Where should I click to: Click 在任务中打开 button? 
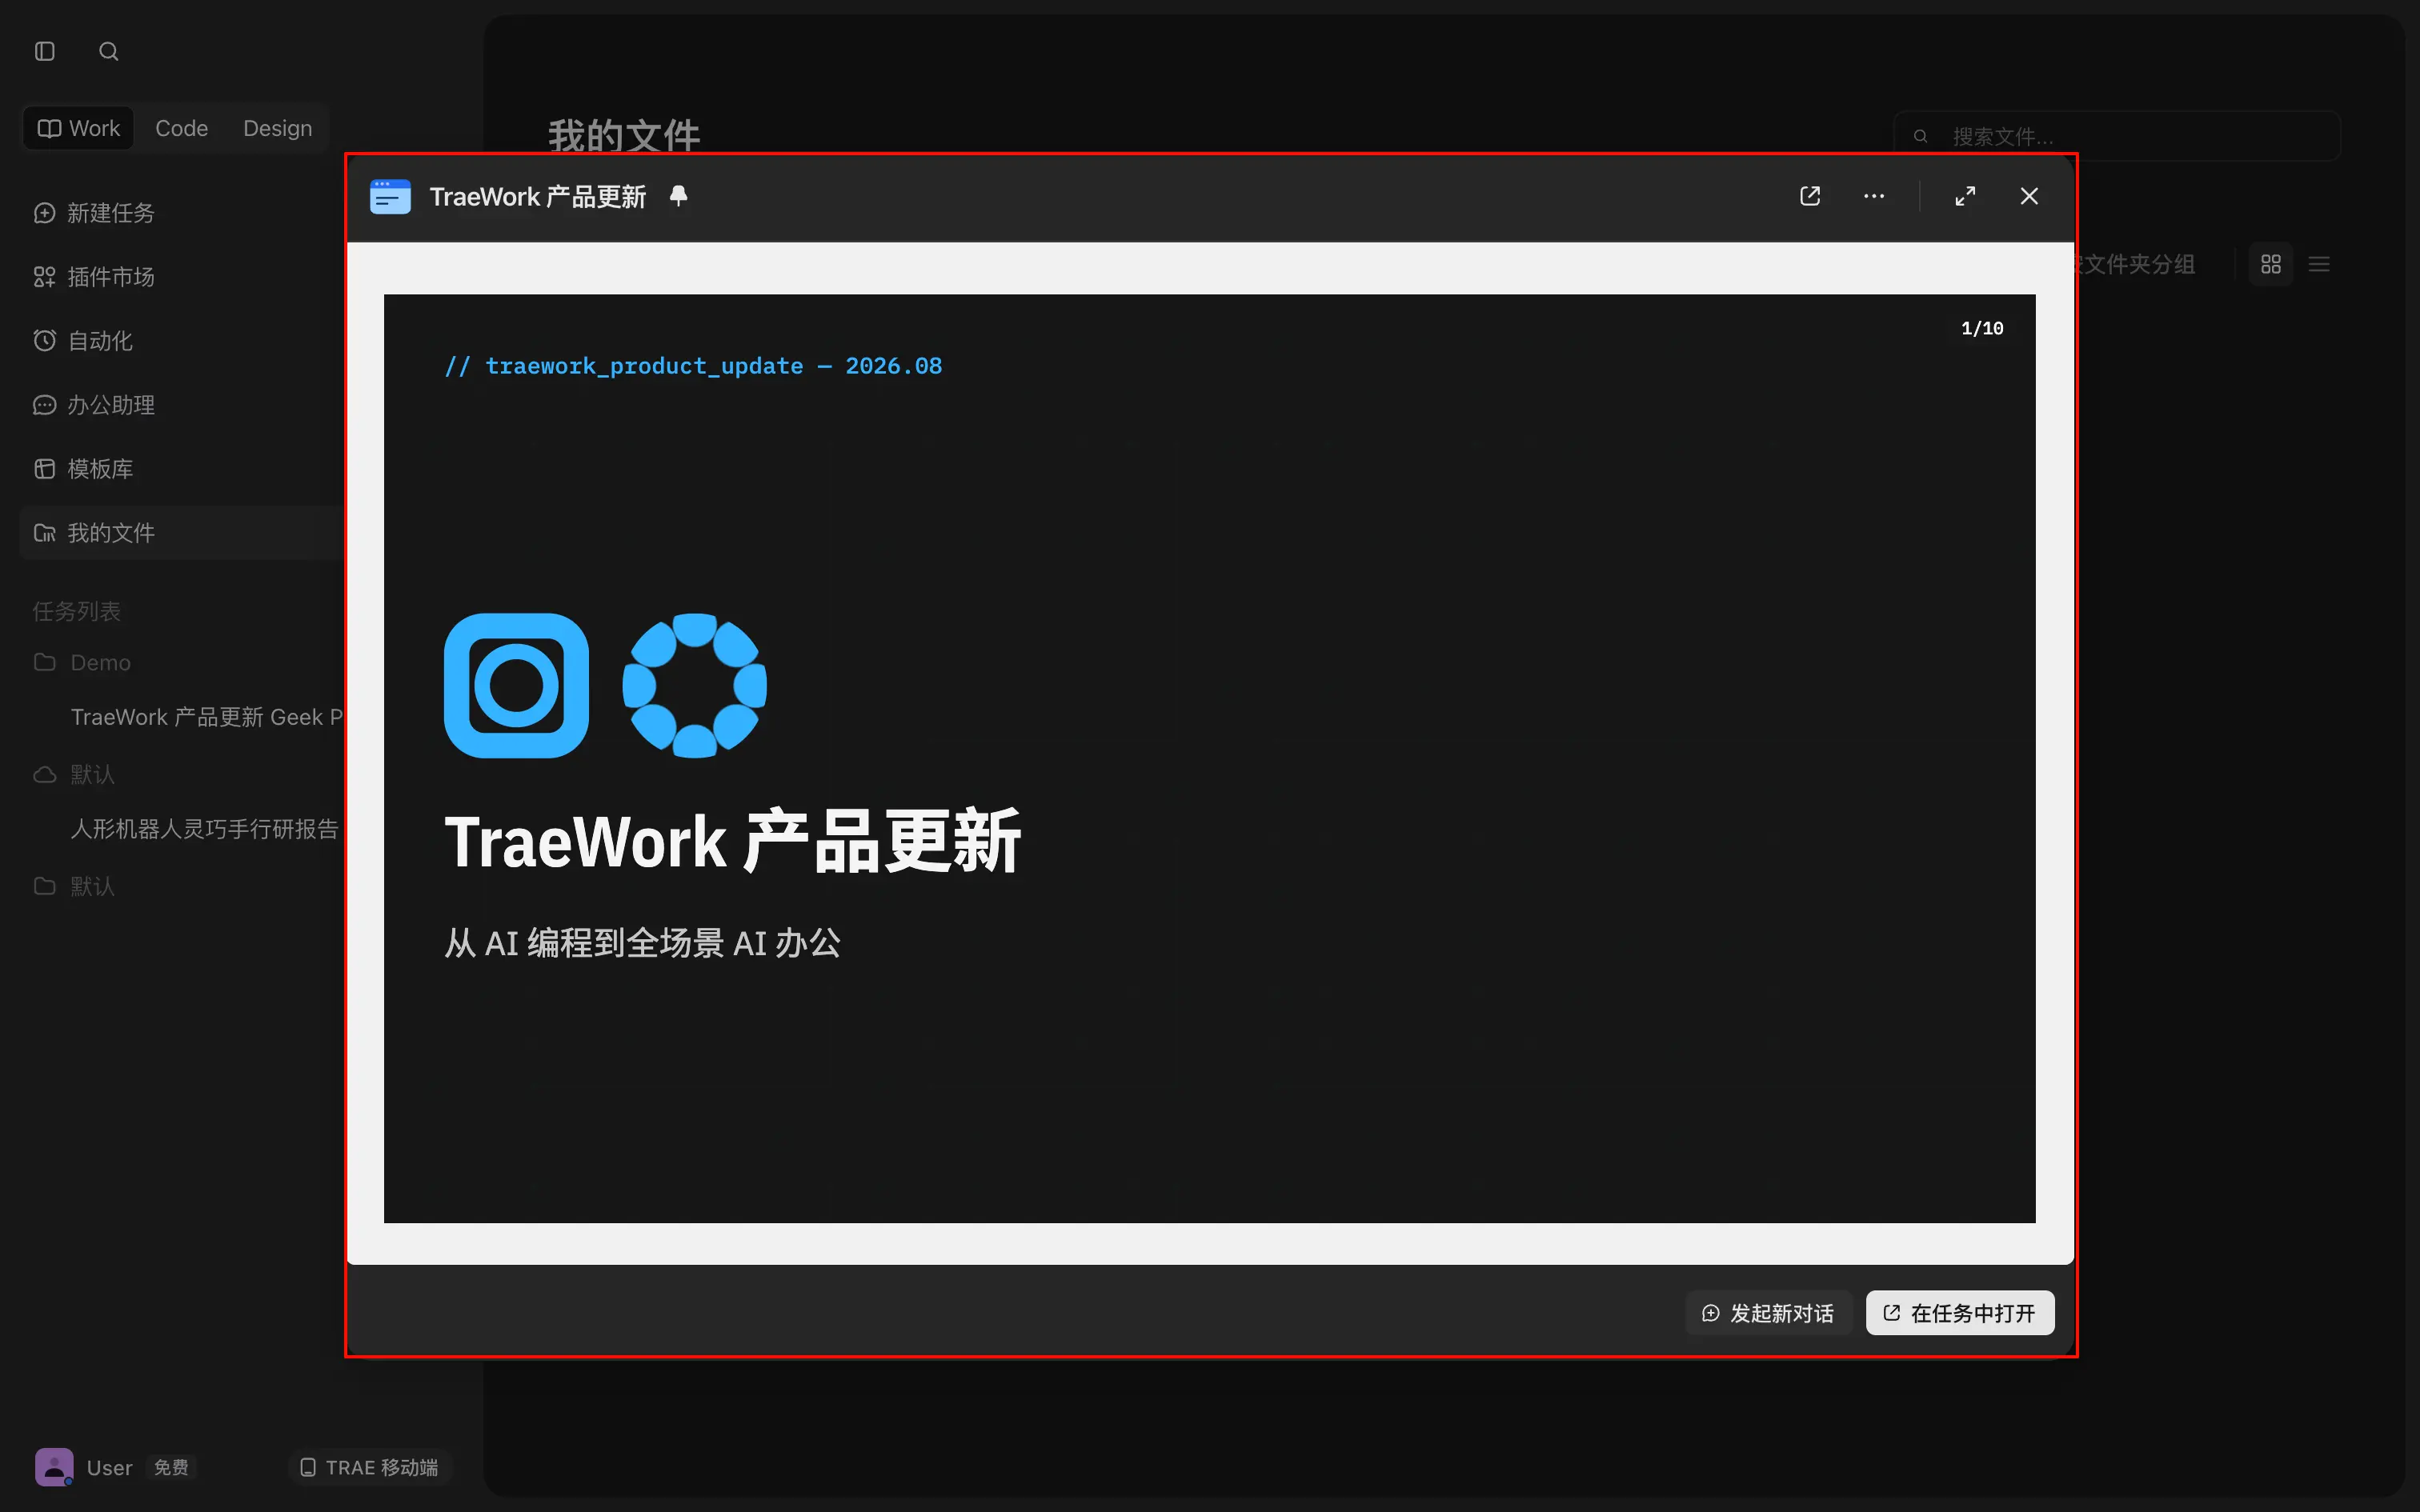coord(1960,1313)
